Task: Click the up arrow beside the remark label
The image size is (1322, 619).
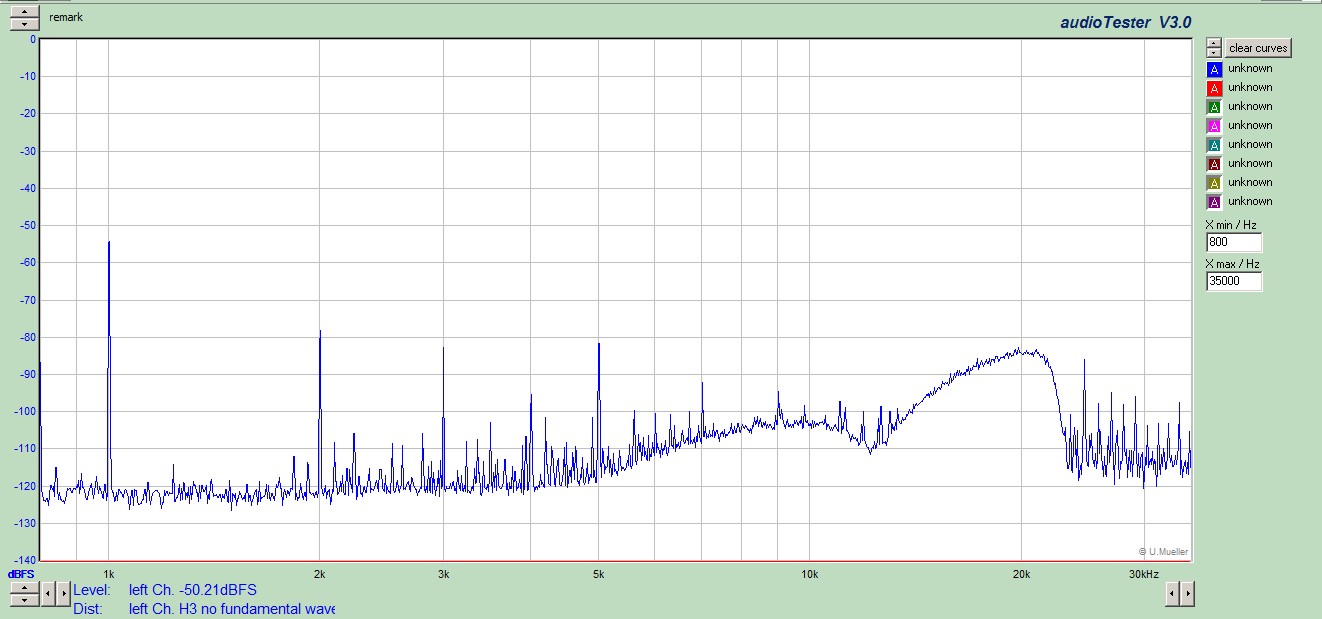Action: point(25,12)
